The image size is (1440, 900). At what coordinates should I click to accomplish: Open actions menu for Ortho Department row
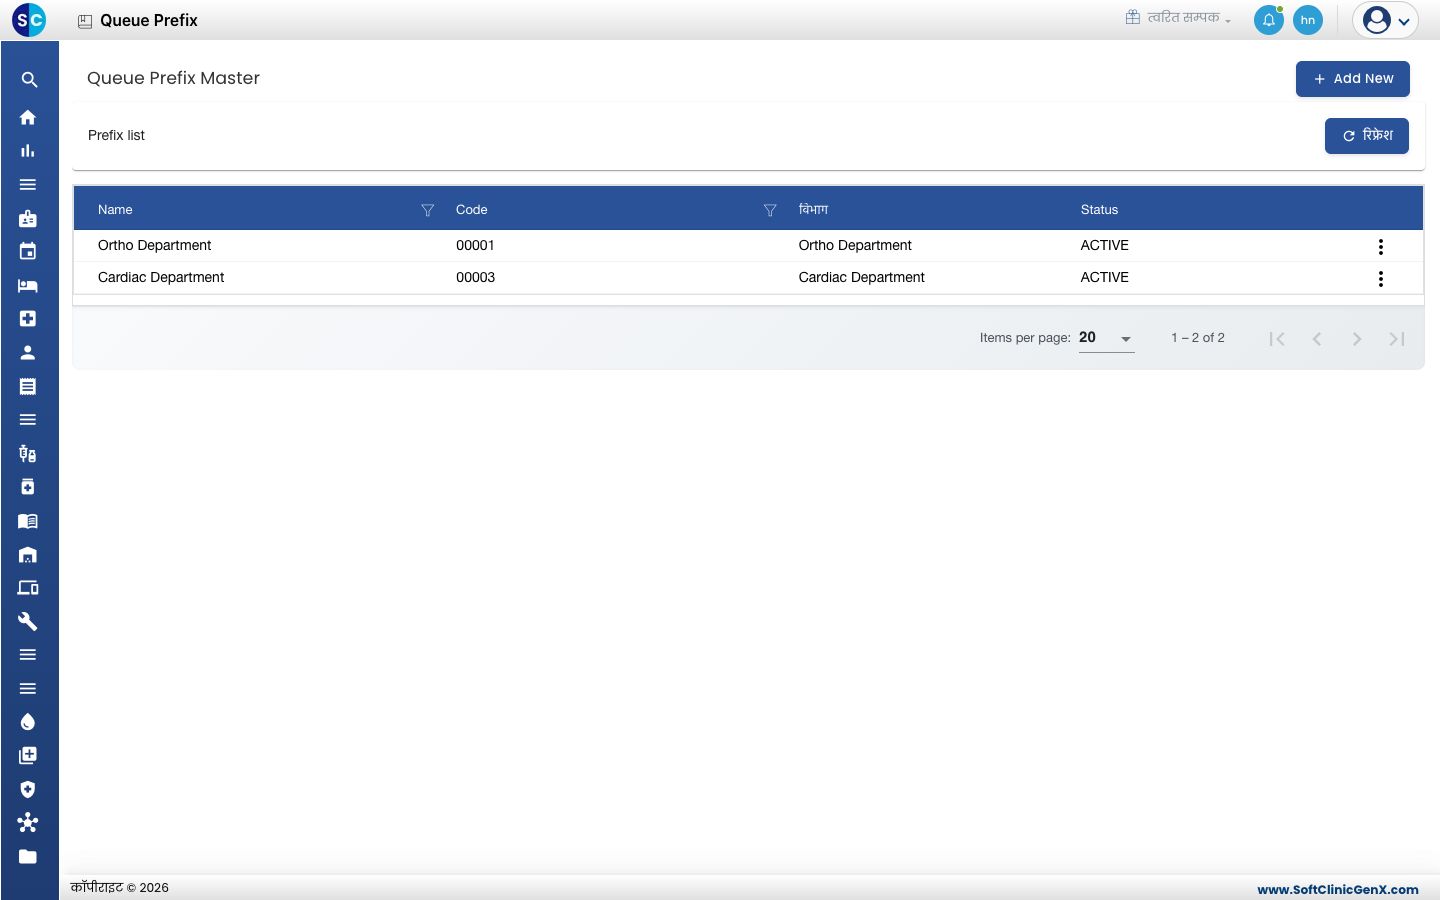(1381, 247)
